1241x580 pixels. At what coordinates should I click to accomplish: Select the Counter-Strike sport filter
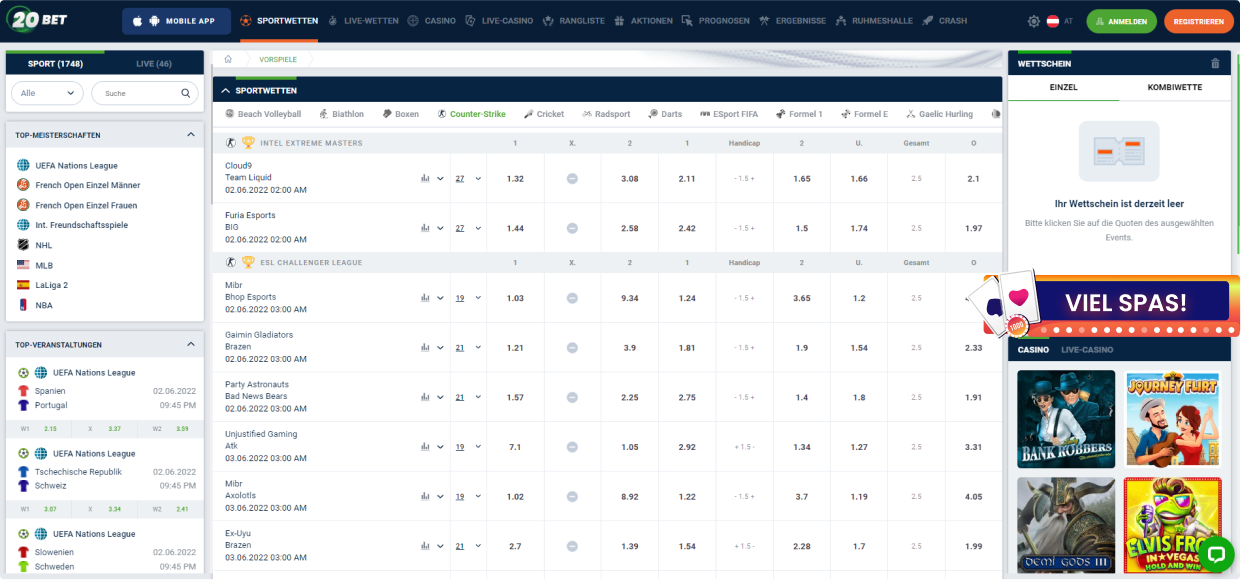(471, 114)
